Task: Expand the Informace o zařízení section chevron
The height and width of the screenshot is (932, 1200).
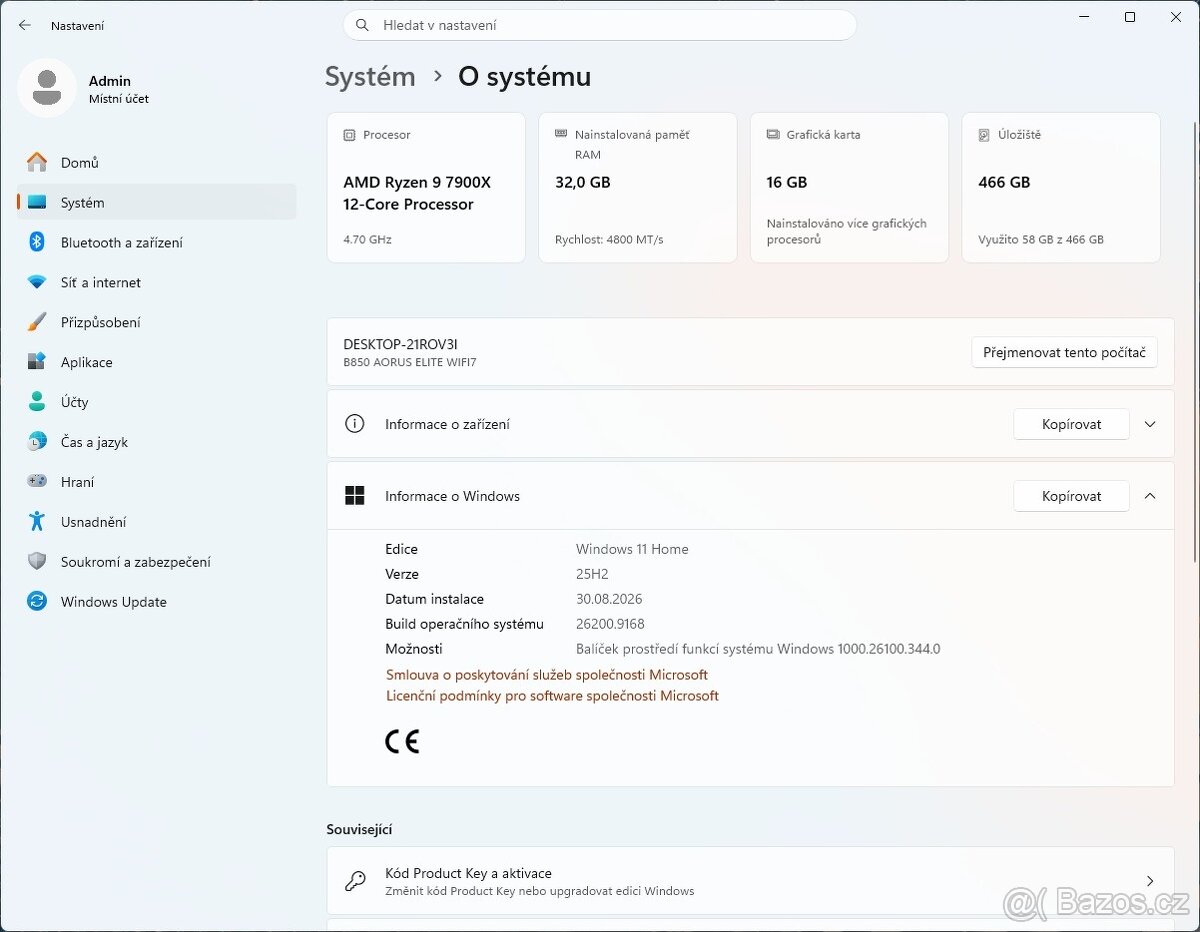Action: [1150, 424]
